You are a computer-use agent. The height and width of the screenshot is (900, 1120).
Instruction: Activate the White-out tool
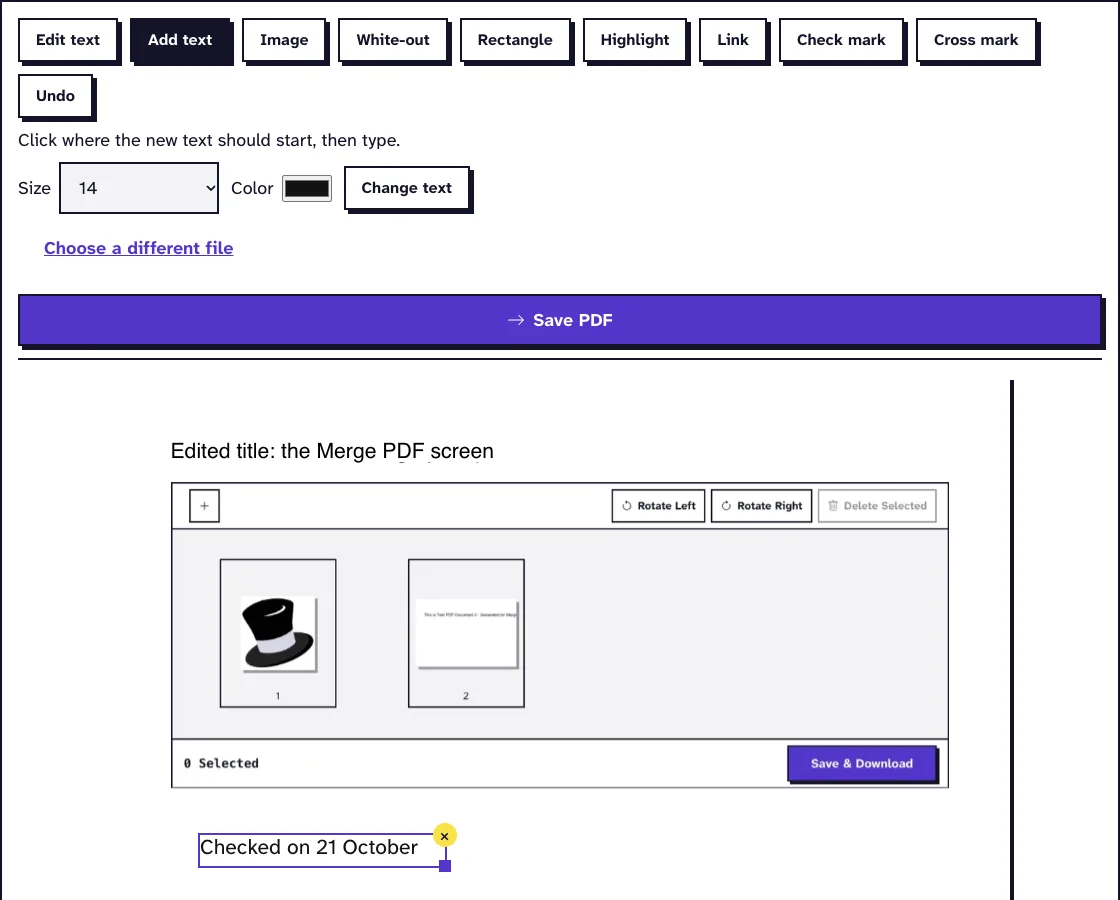[393, 40]
